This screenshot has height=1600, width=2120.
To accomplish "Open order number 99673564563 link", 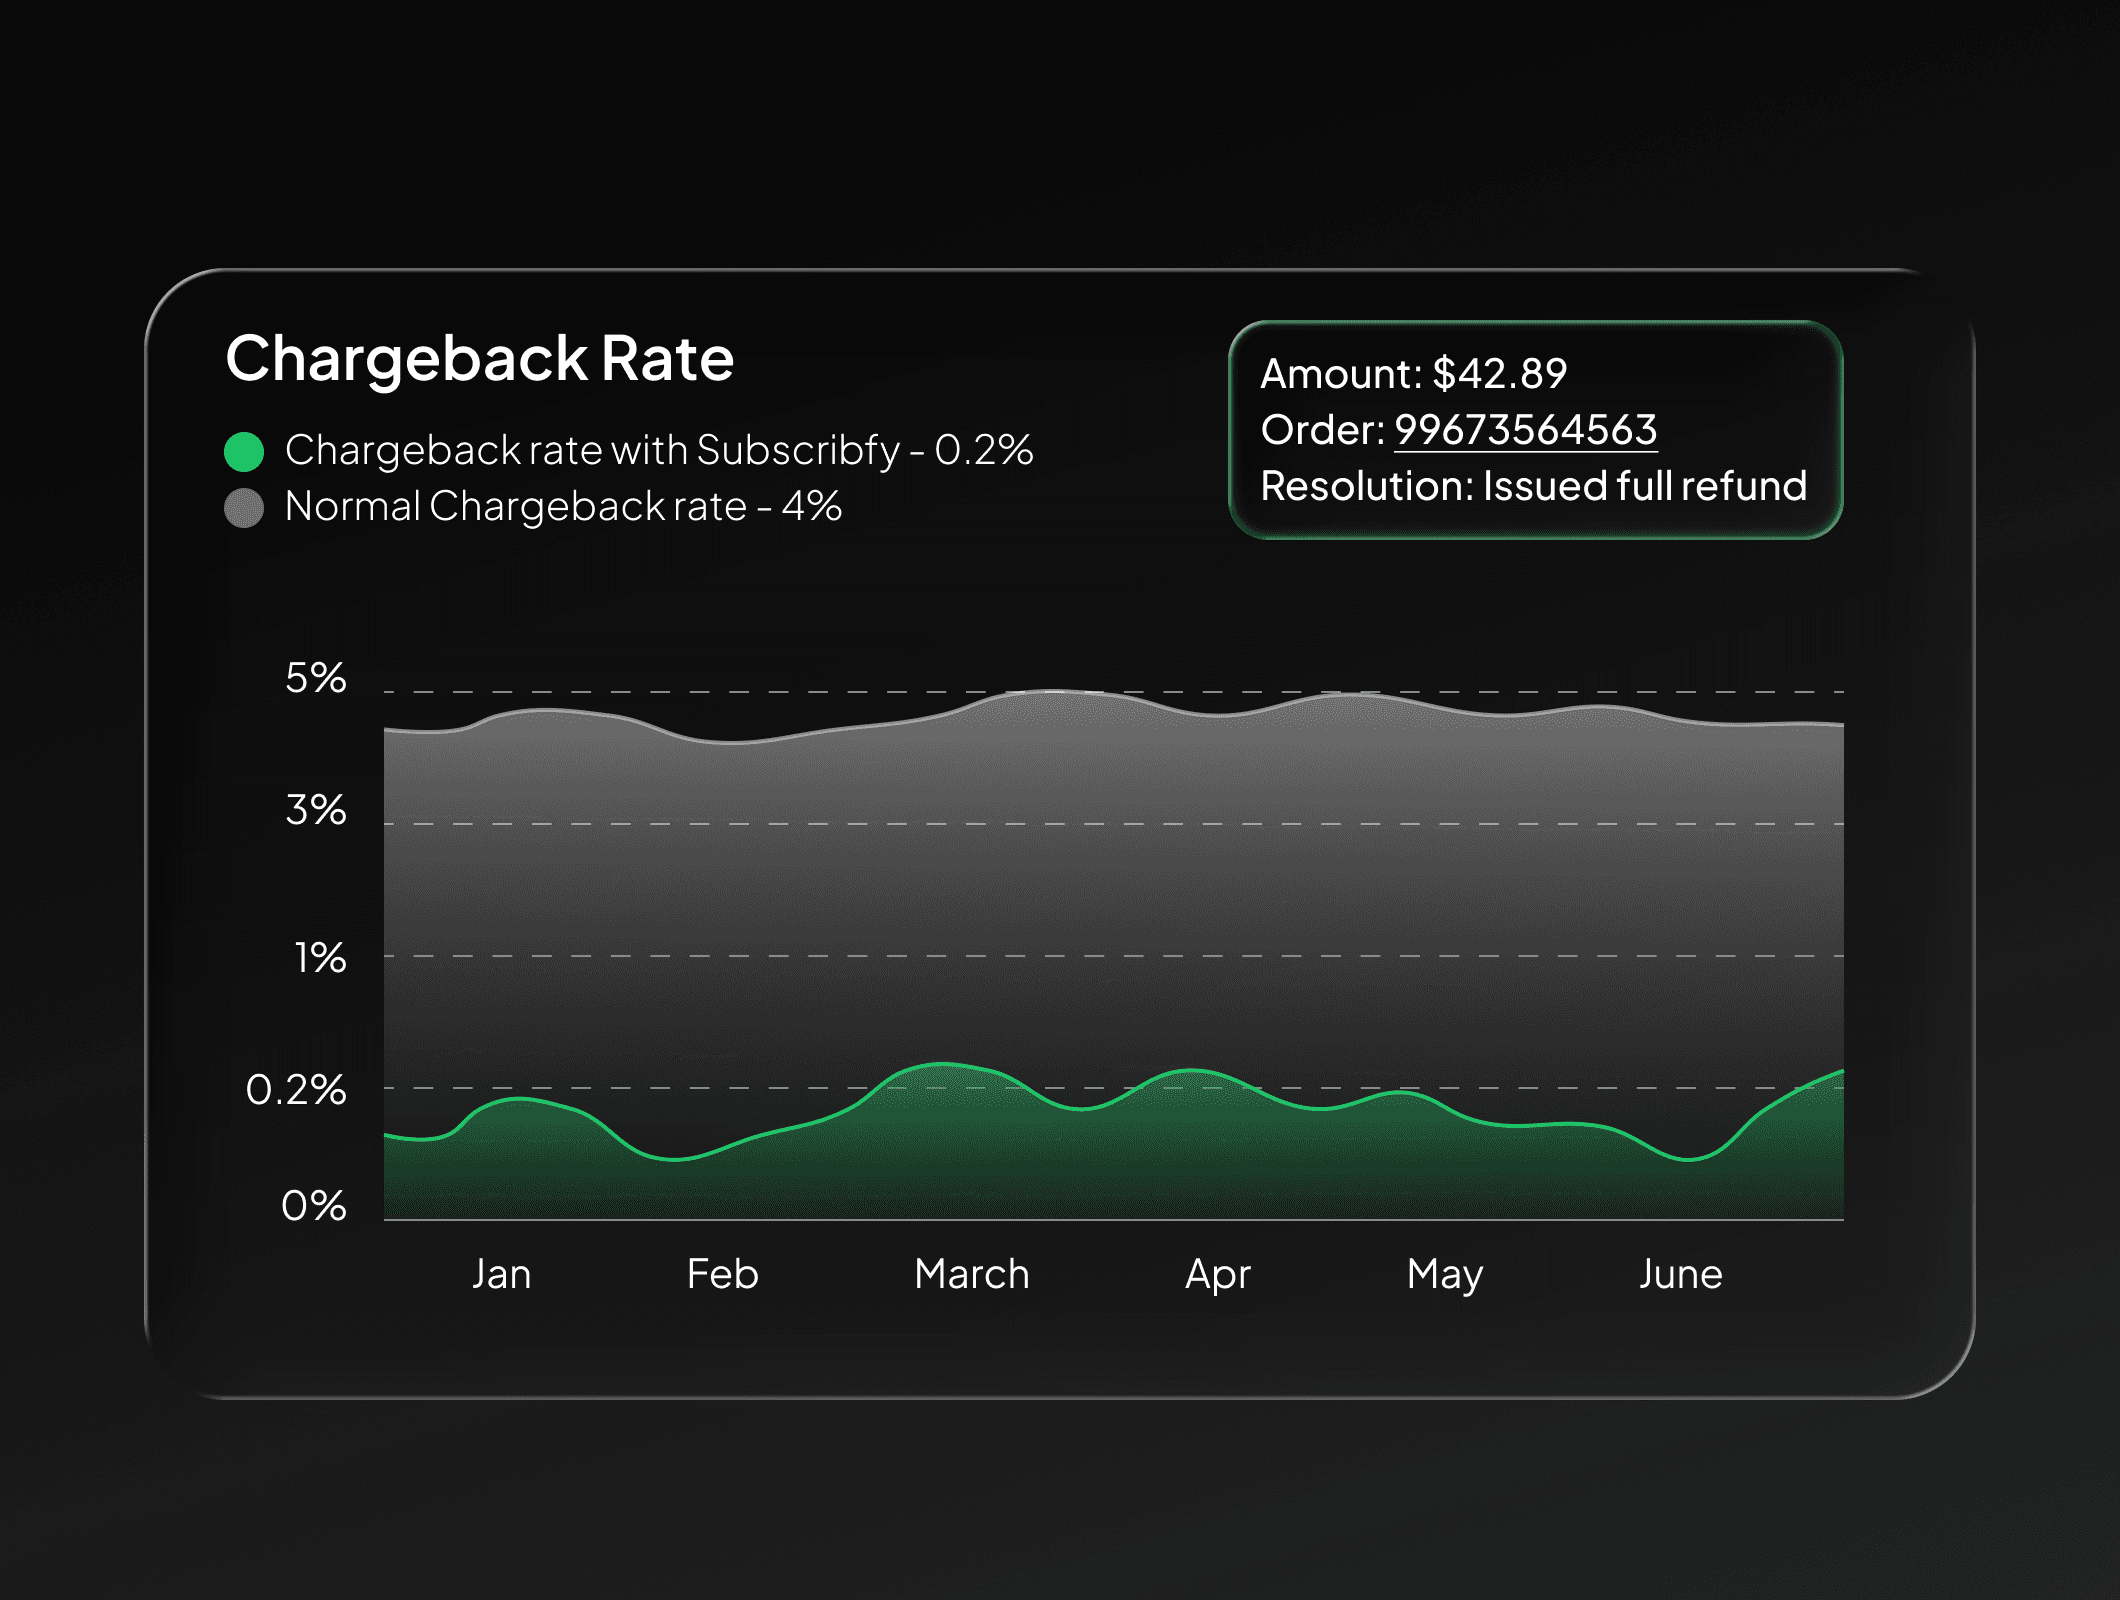I will [1525, 430].
